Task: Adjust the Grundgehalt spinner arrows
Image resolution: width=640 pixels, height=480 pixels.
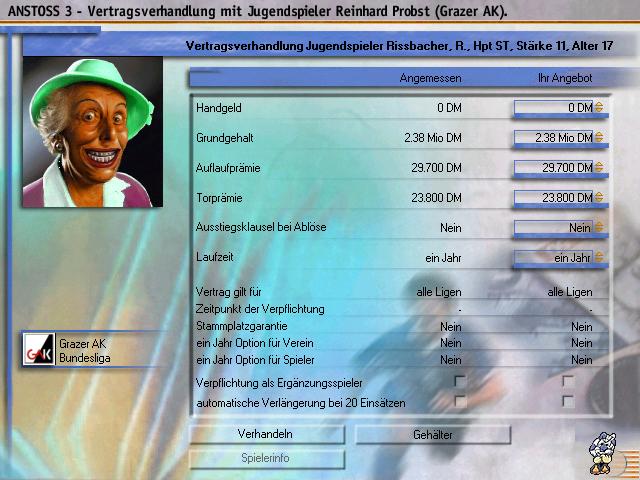Action: coord(599,137)
